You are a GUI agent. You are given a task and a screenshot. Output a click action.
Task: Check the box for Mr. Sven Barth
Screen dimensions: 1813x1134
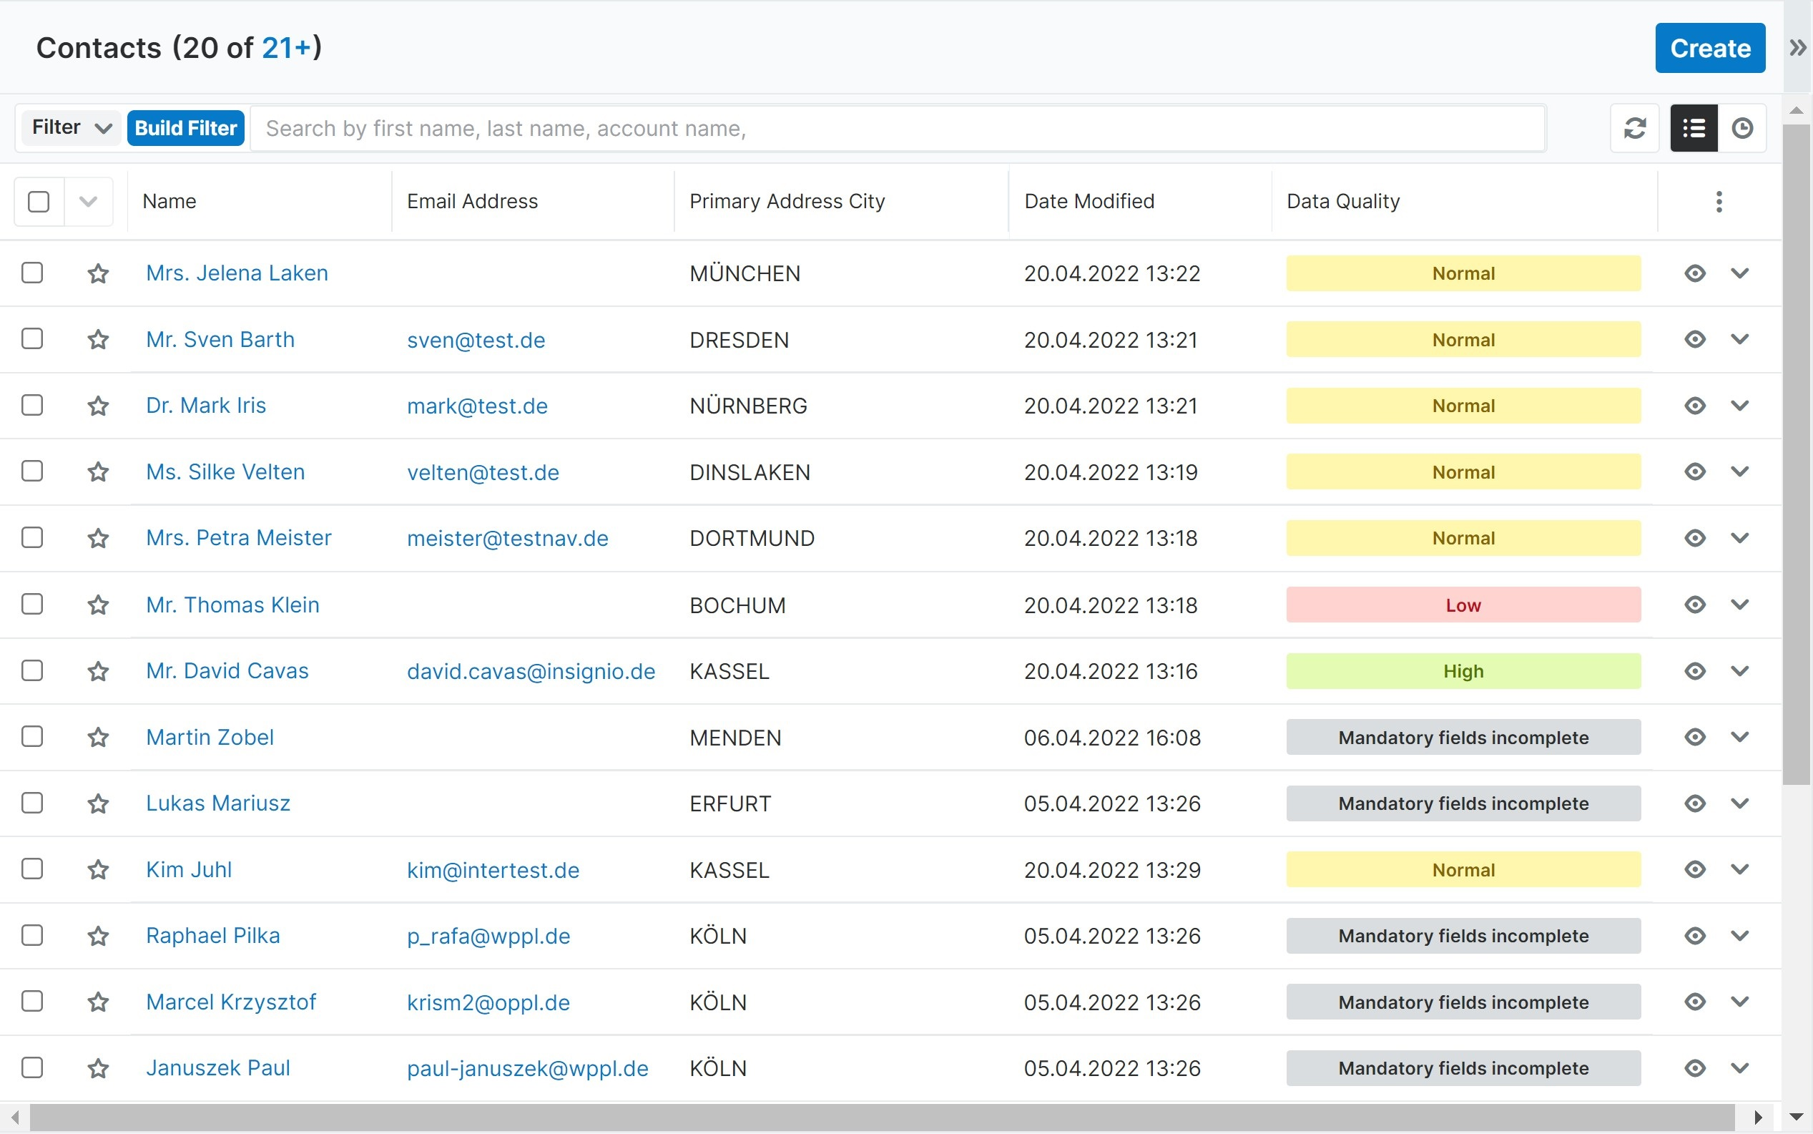[33, 339]
